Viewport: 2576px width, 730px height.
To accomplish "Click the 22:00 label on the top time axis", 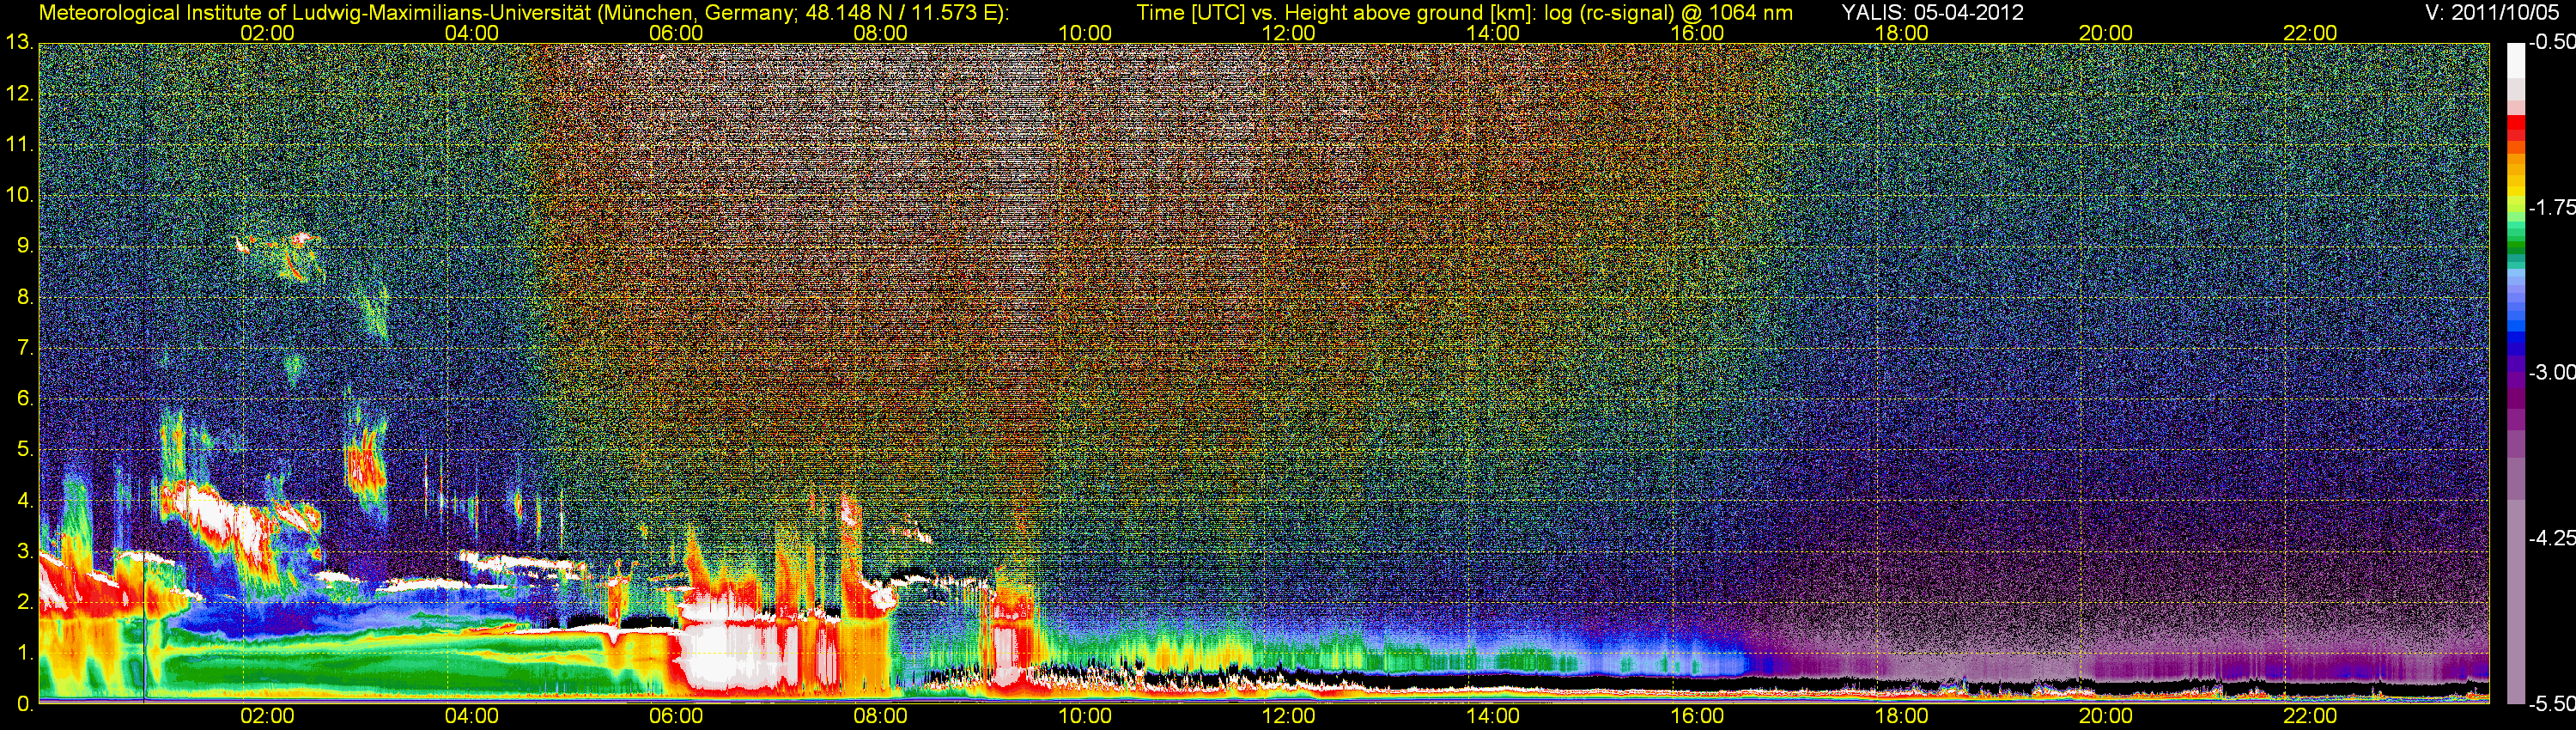I will click(2310, 33).
